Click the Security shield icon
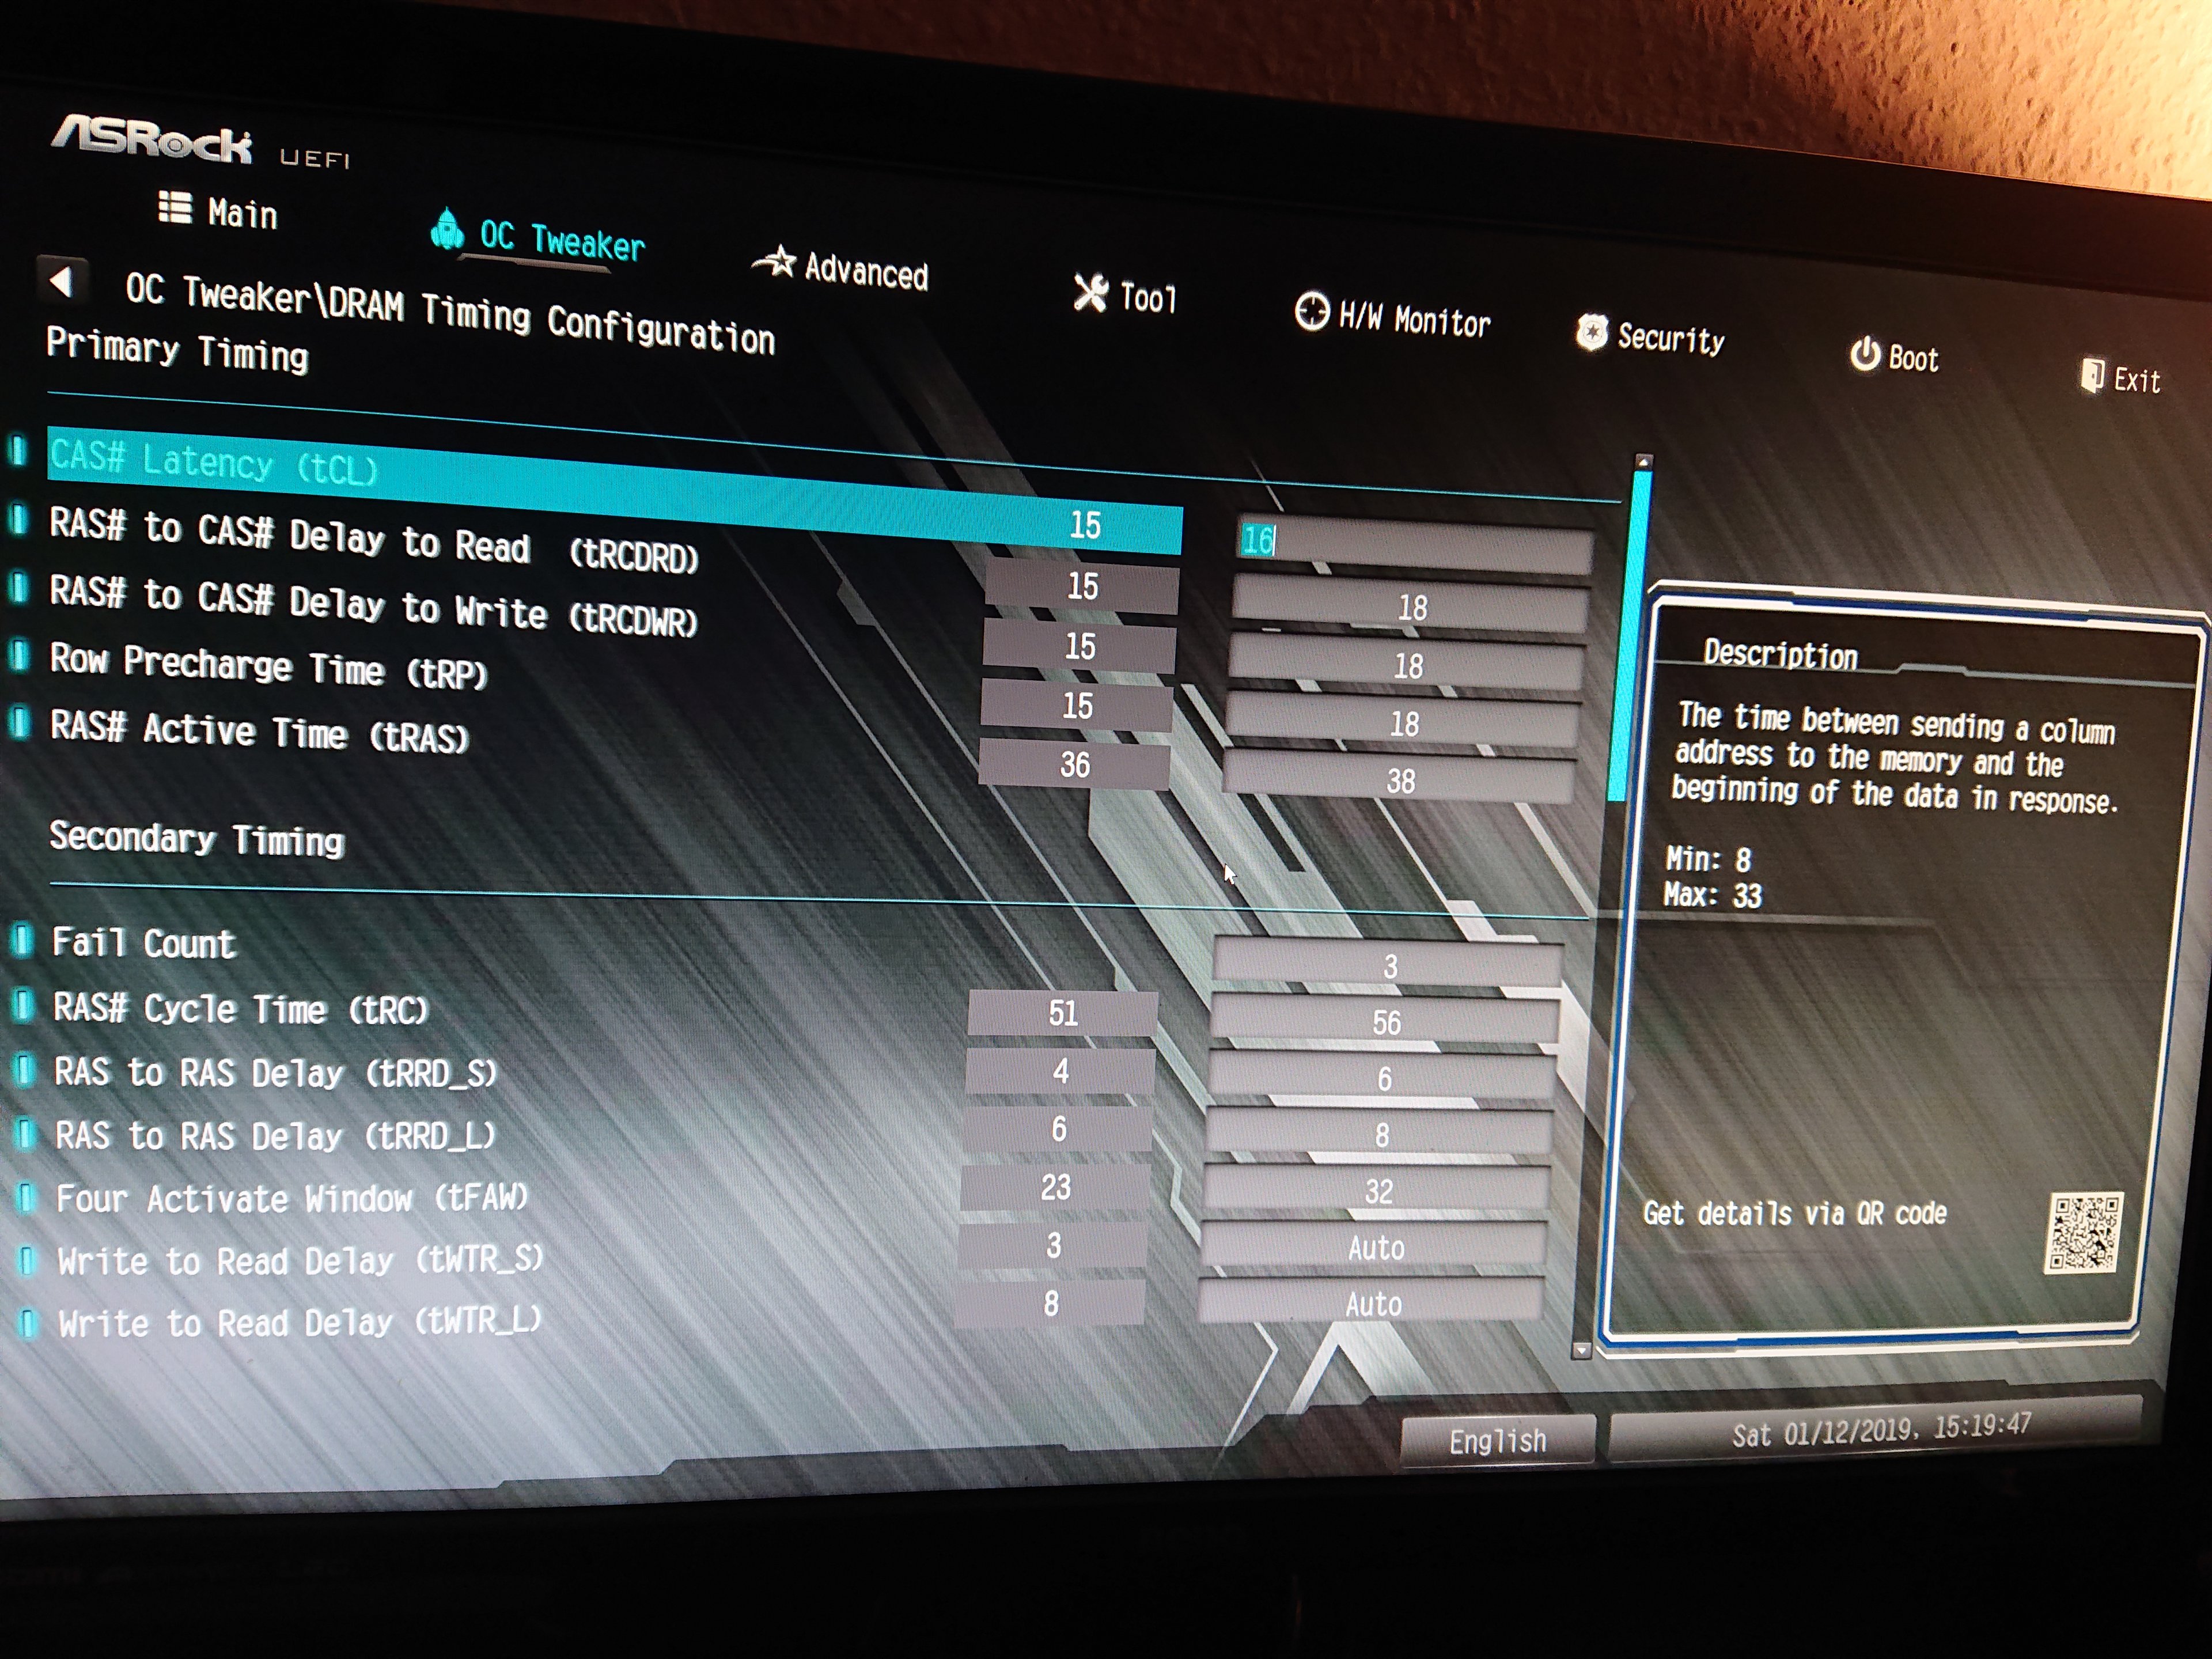Screen dimensions: 2212x1659 tap(1591, 332)
